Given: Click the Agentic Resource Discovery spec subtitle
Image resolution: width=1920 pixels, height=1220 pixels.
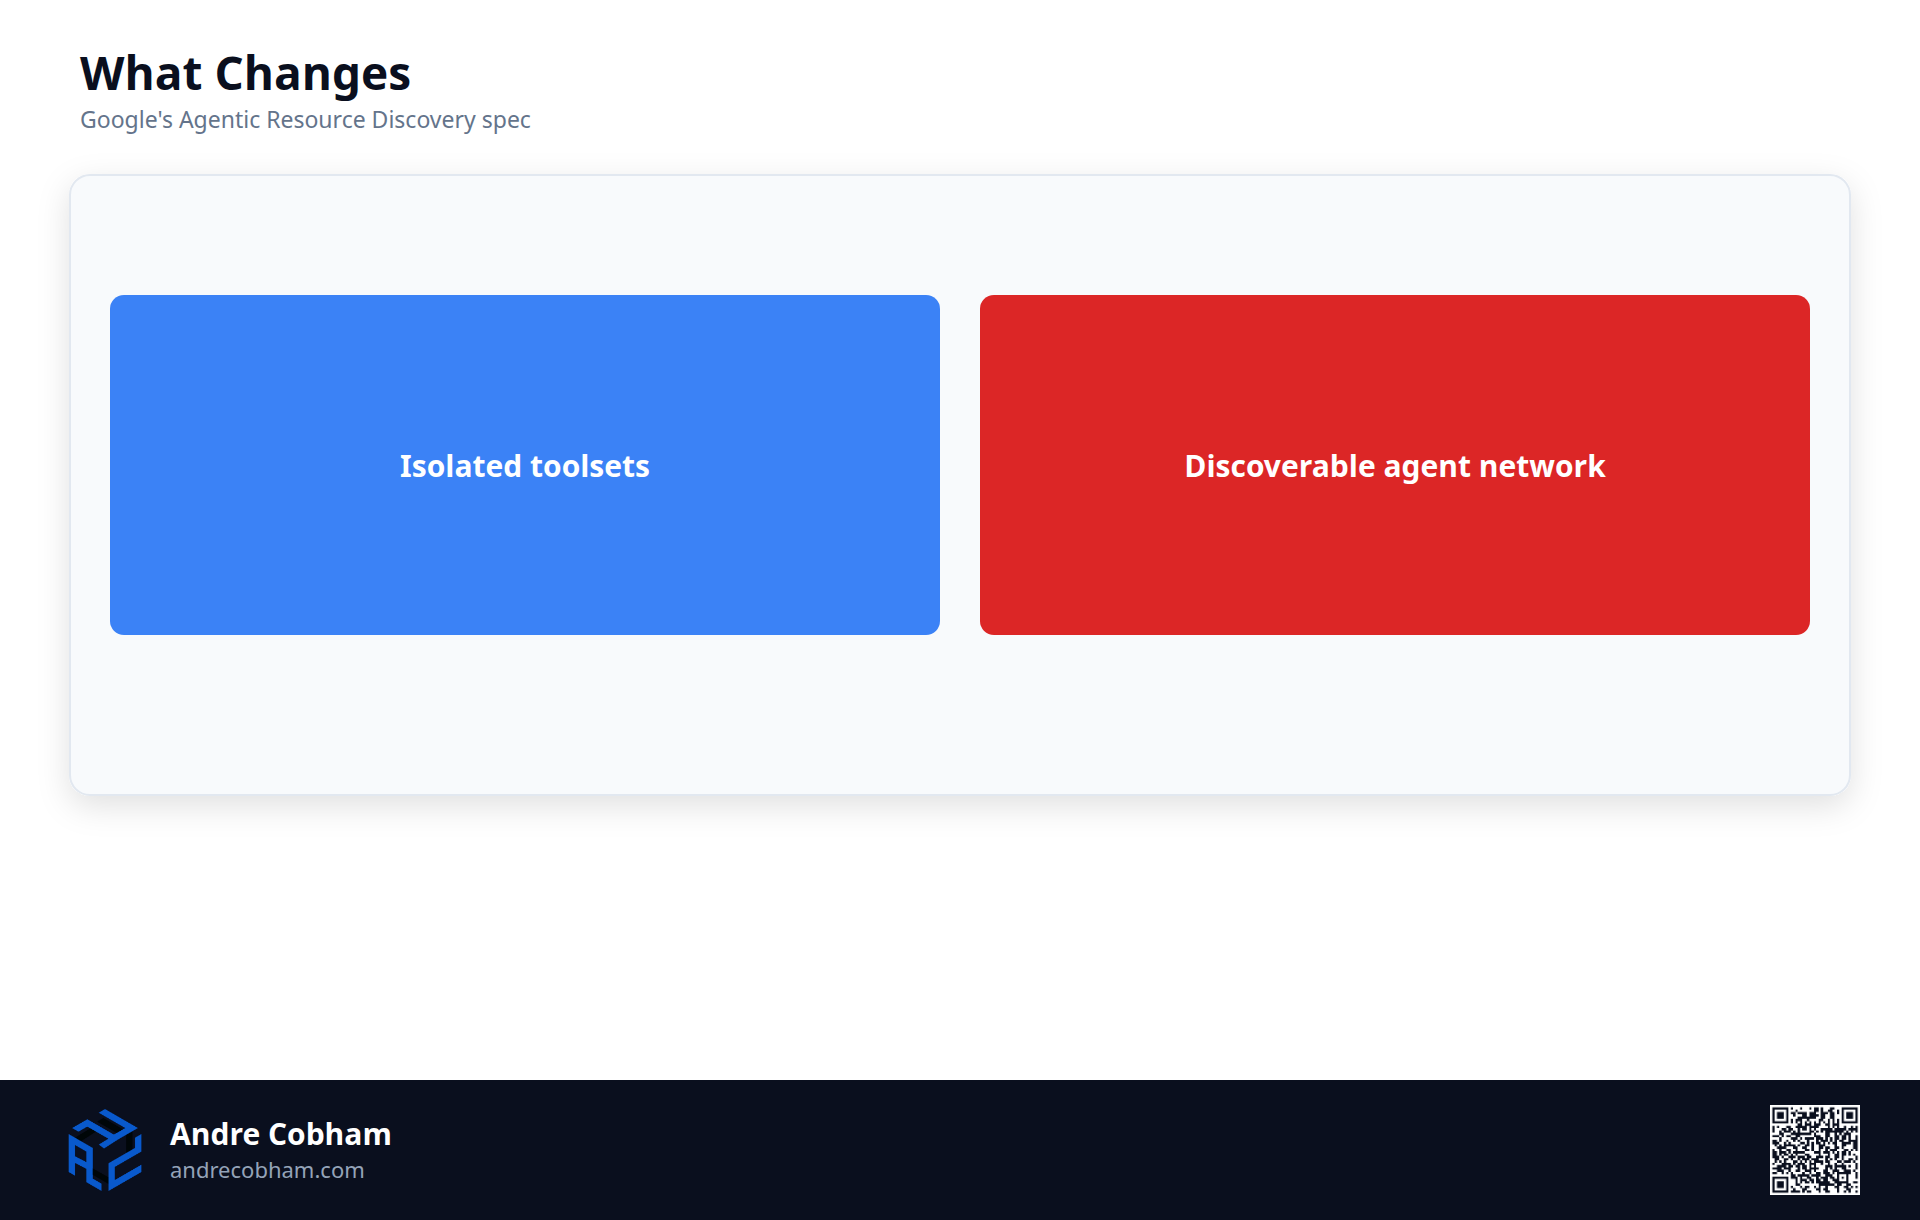Looking at the screenshot, I should coord(305,120).
